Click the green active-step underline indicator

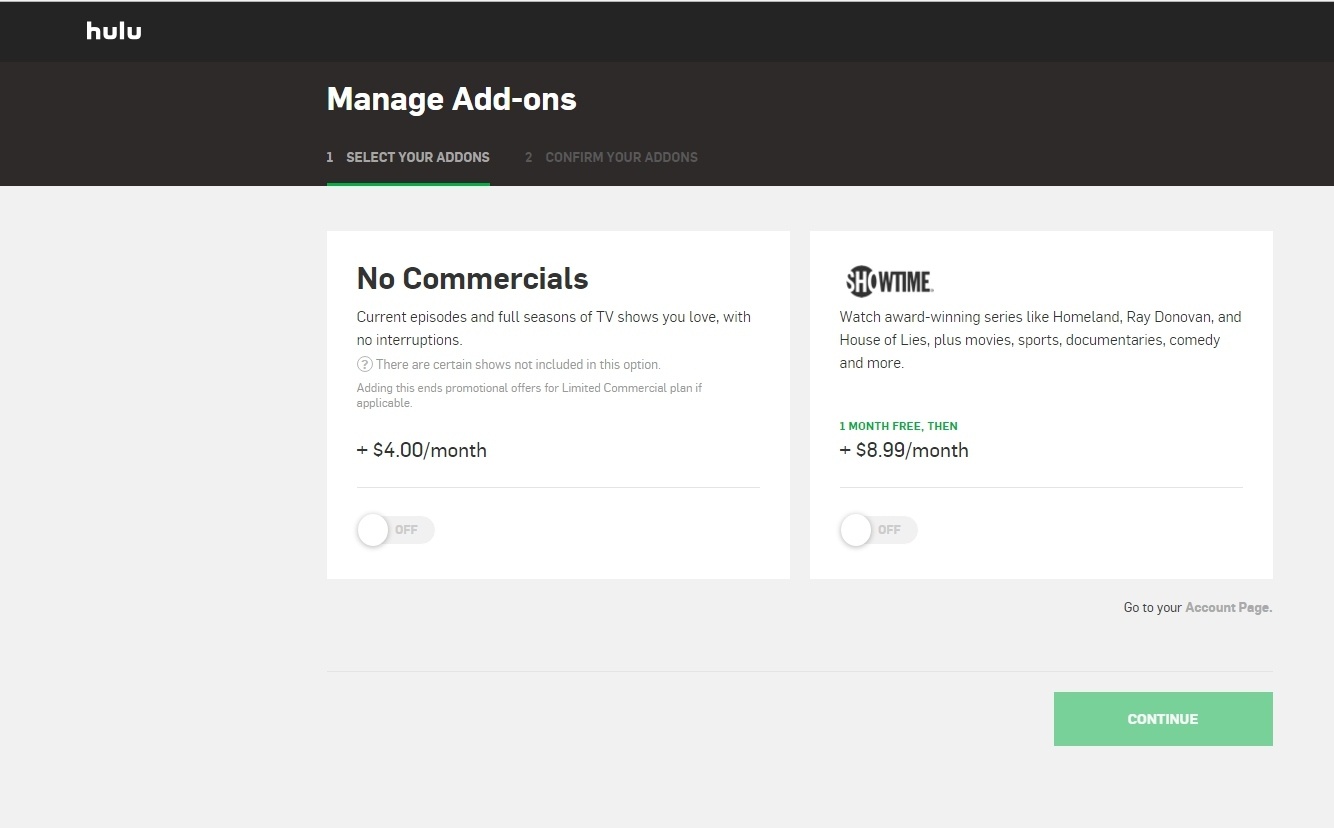pyautogui.click(x=408, y=184)
